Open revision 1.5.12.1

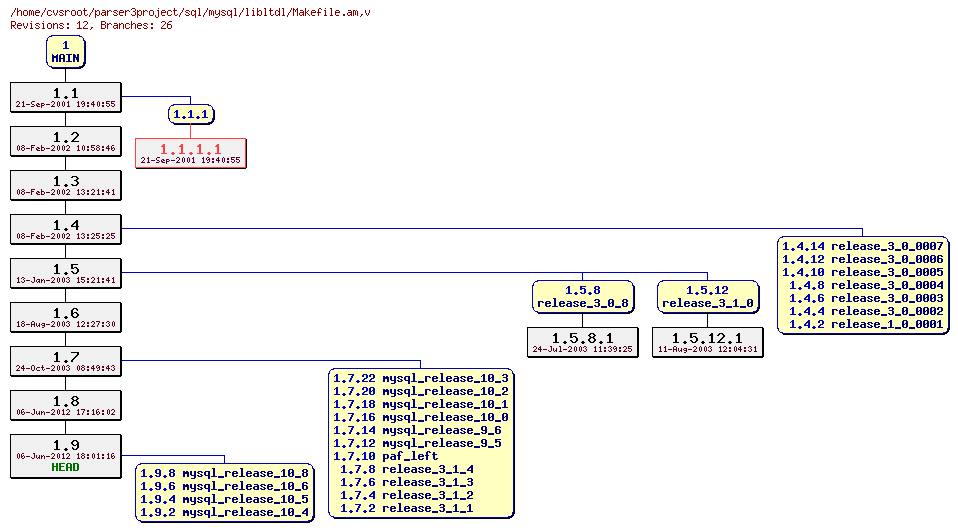(708, 342)
